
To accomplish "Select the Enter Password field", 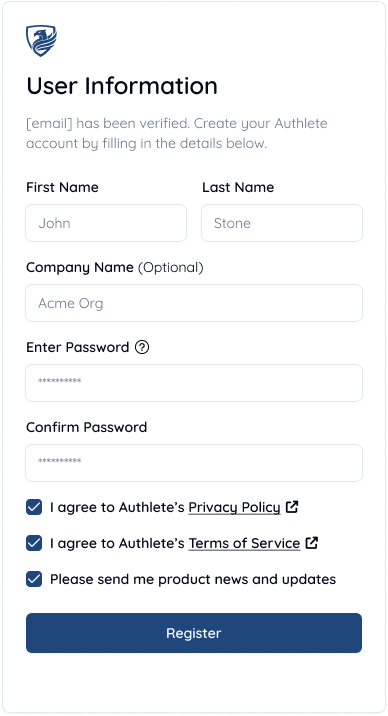I will coord(194,383).
